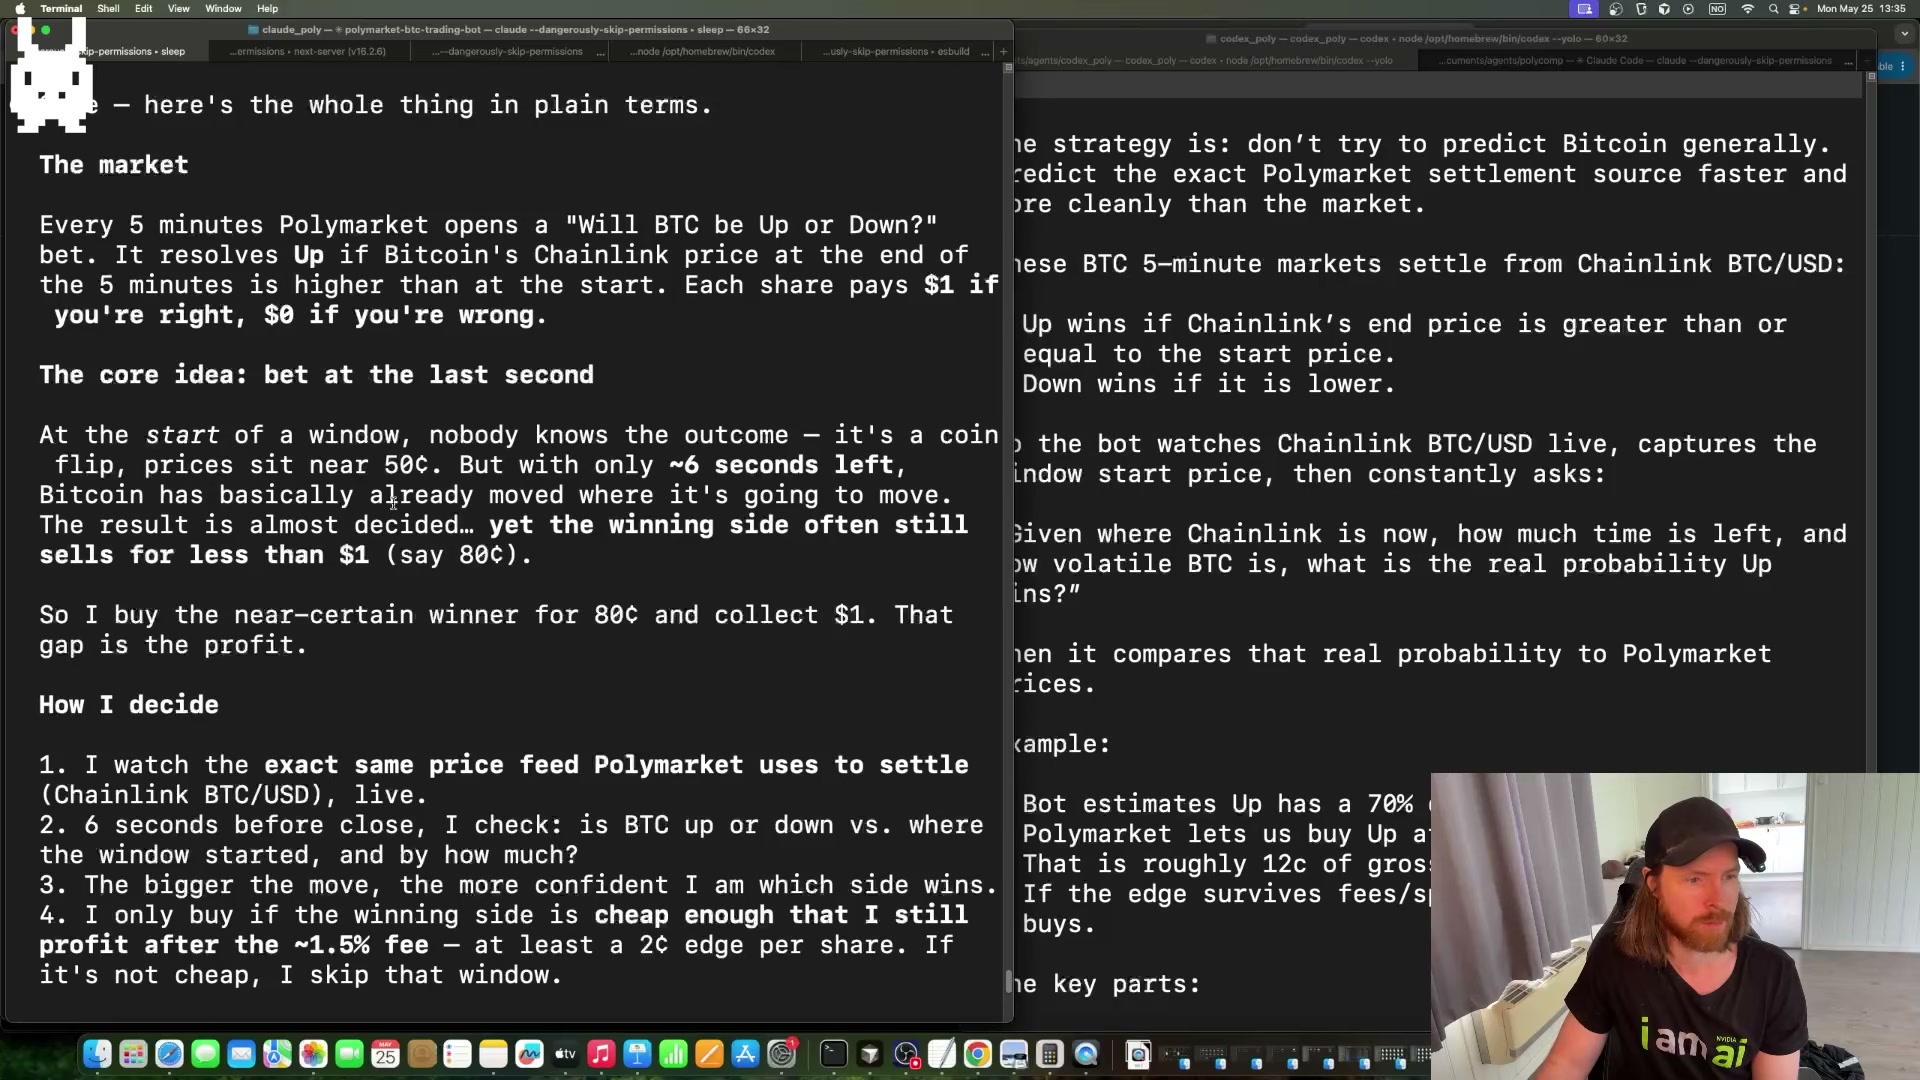Launch Safari from the Dock
Image resolution: width=1920 pixels, height=1080 pixels.
(x=169, y=1054)
